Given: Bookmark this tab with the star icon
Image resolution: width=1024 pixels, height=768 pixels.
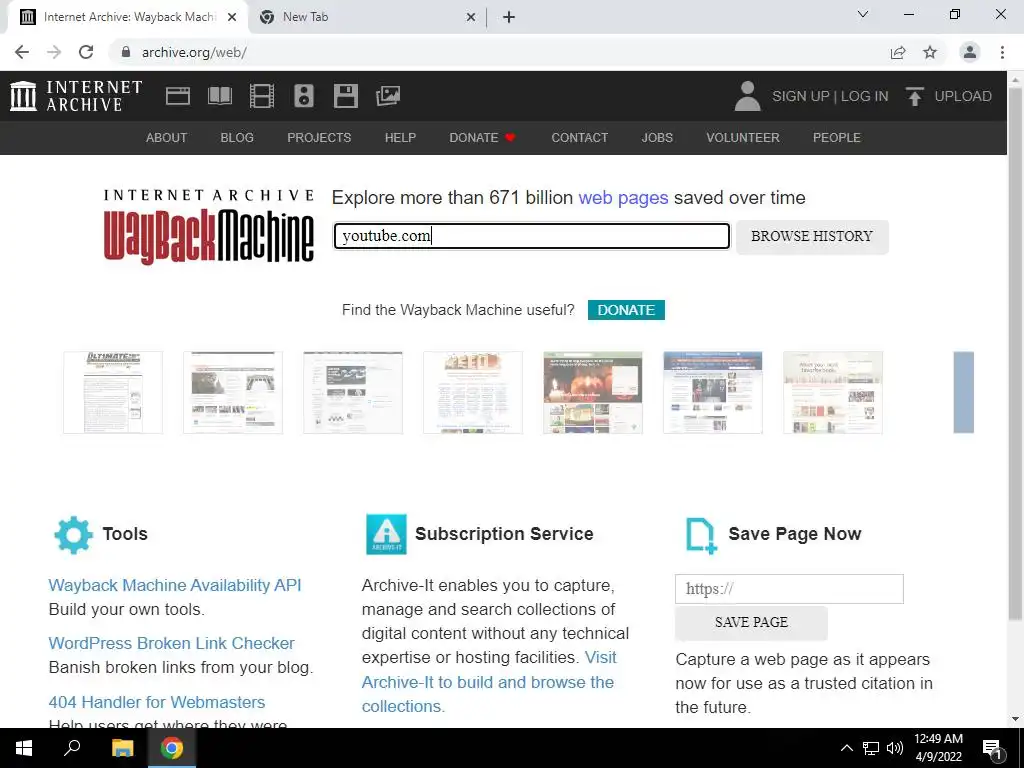Looking at the screenshot, I should pos(930,52).
